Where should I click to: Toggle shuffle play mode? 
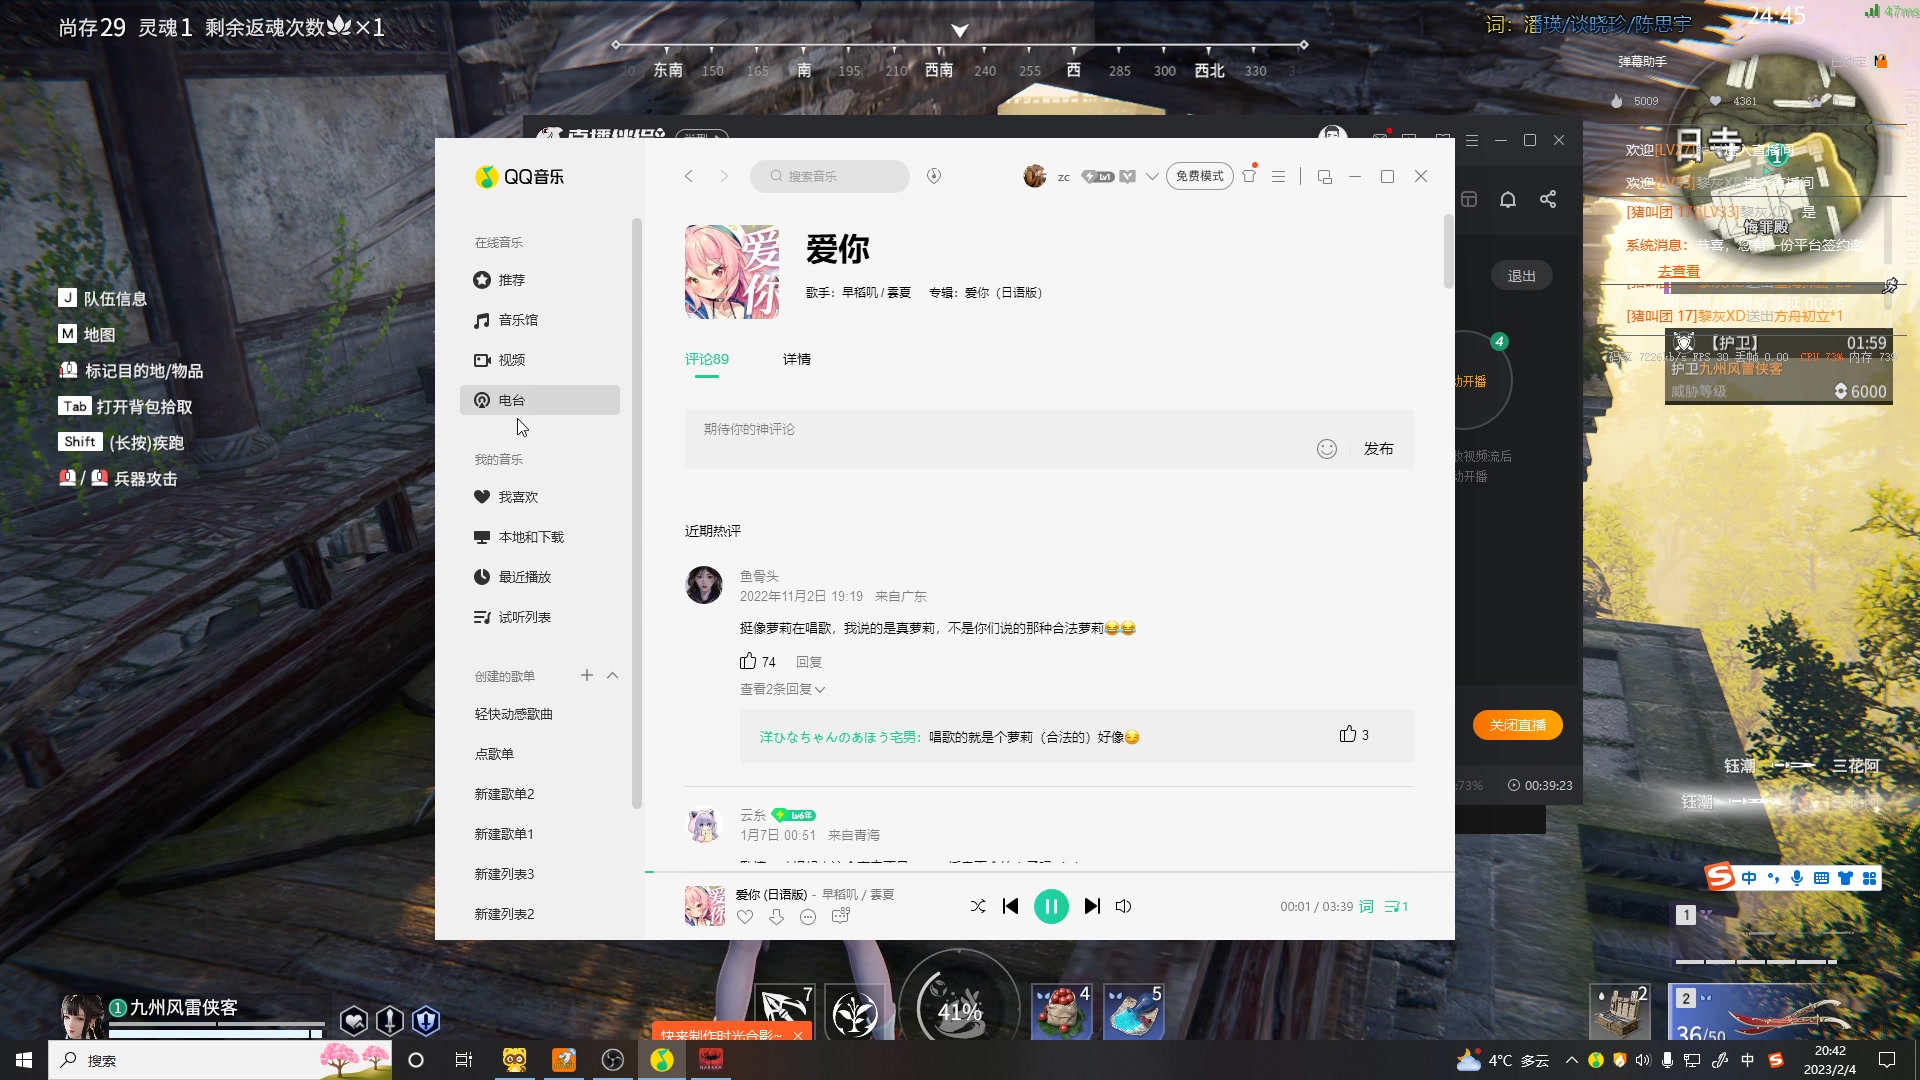978,906
